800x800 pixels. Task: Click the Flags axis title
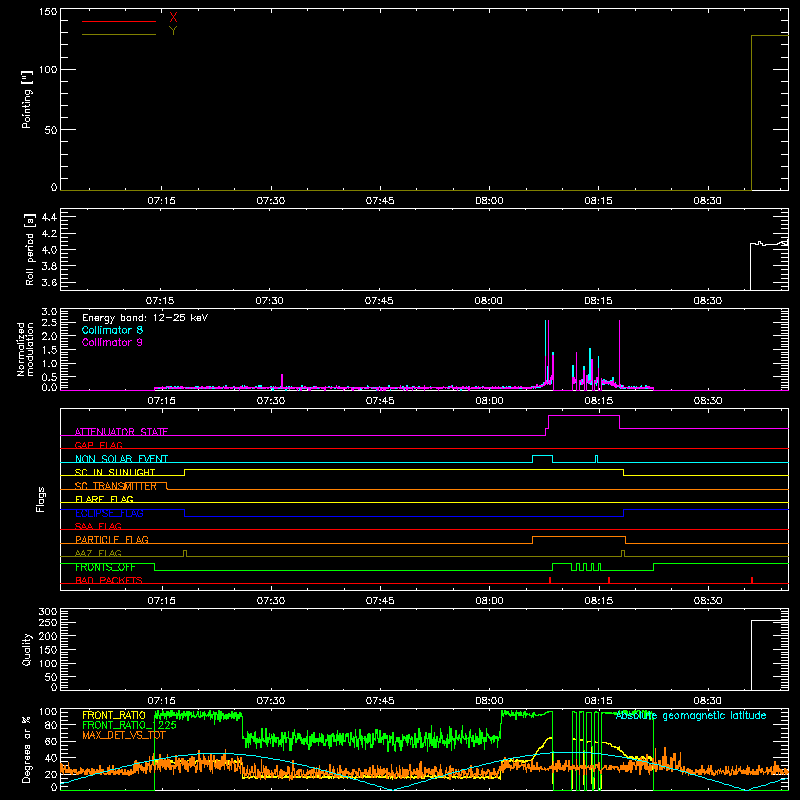[x=40, y=499]
